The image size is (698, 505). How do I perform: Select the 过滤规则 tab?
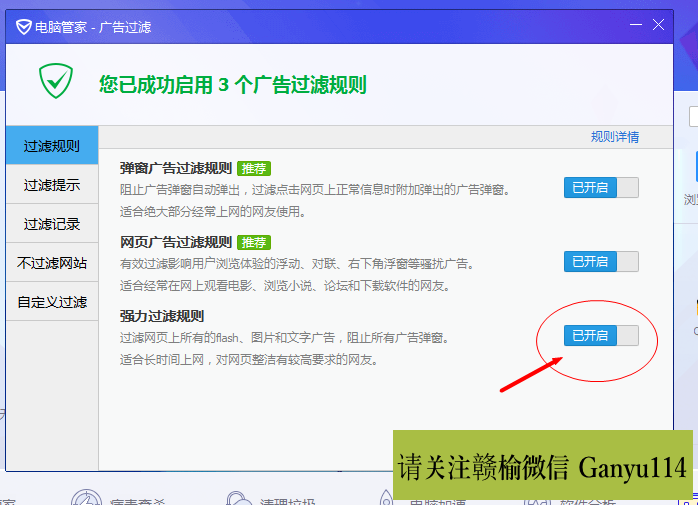click(52, 145)
